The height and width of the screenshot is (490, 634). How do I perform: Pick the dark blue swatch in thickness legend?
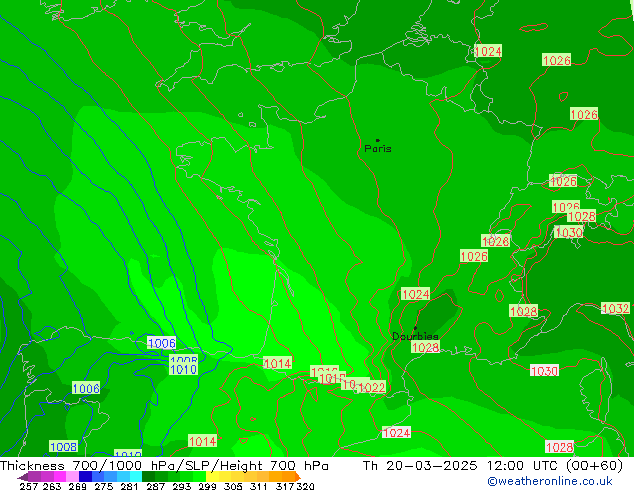coord(85,476)
